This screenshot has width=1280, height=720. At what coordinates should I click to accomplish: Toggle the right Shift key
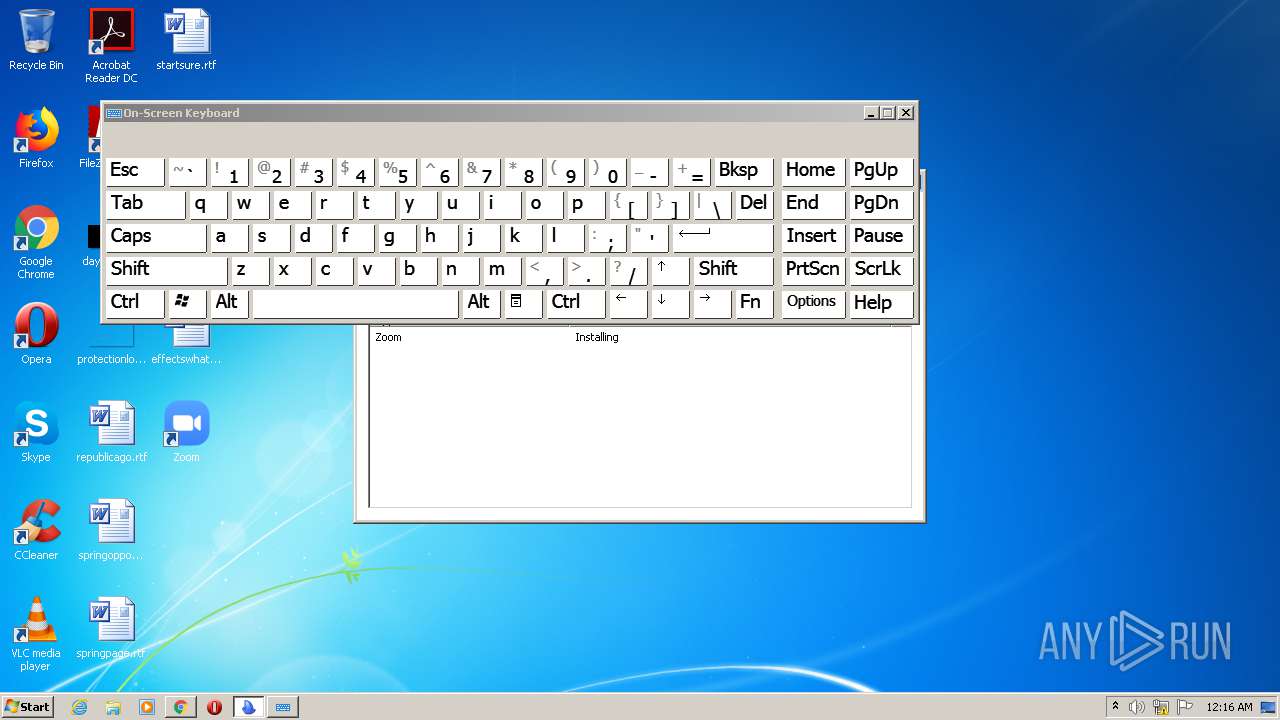tap(734, 269)
